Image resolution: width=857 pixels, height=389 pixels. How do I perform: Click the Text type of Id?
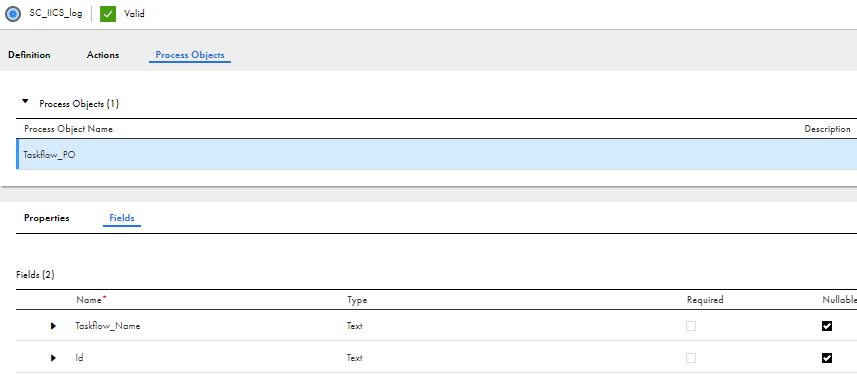point(354,358)
